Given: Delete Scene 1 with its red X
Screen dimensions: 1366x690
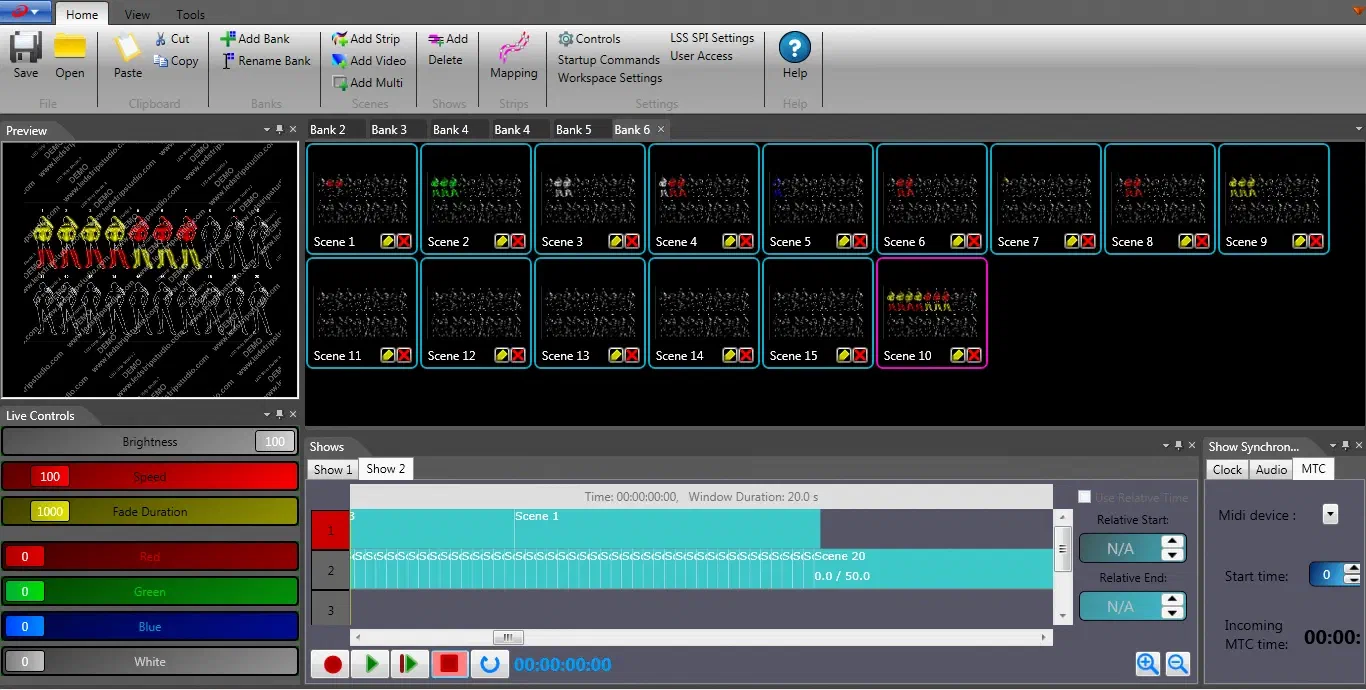Looking at the screenshot, I should [x=404, y=242].
